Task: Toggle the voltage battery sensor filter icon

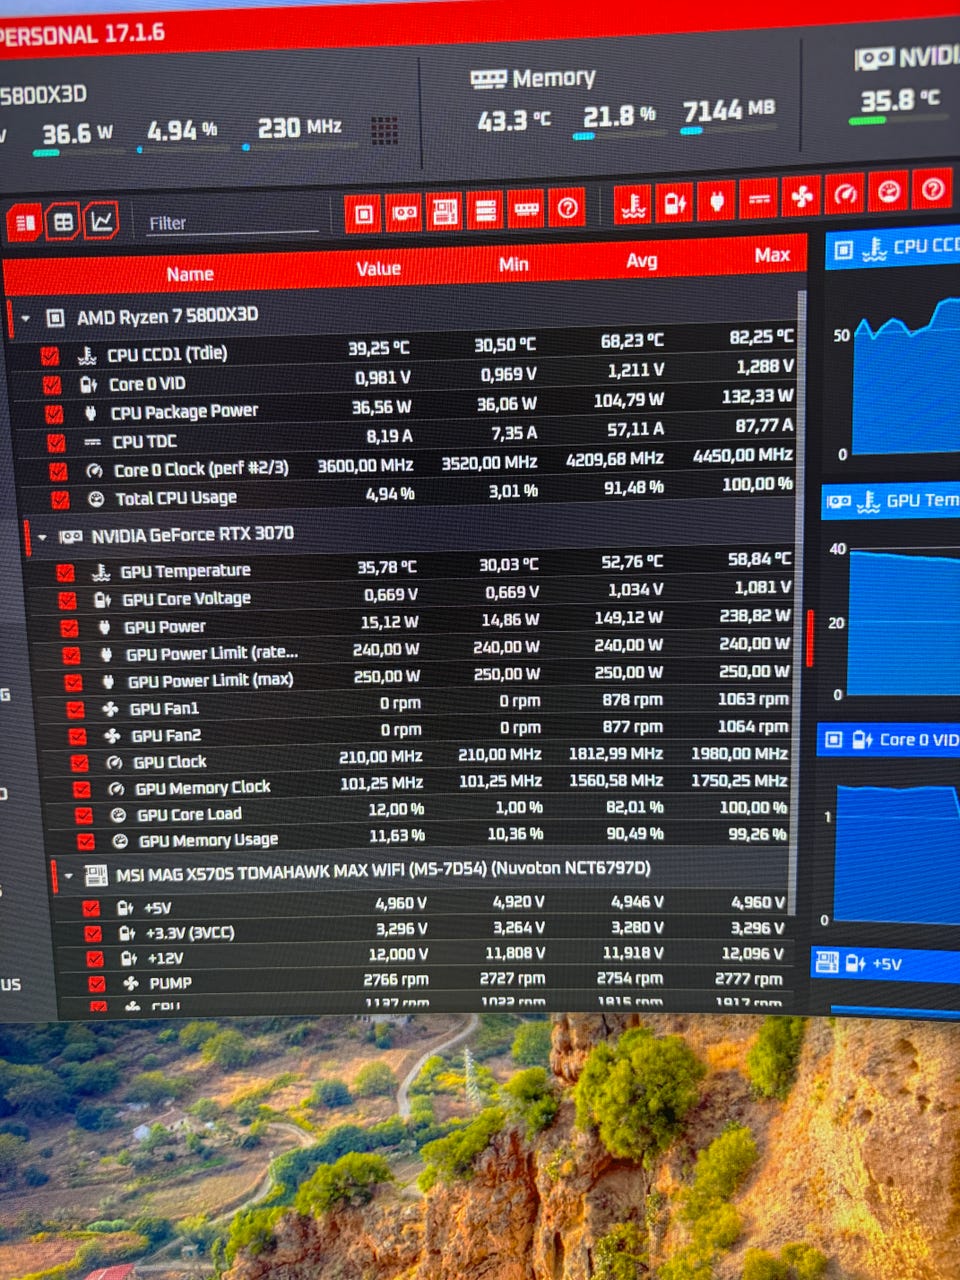Action: click(x=674, y=203)
